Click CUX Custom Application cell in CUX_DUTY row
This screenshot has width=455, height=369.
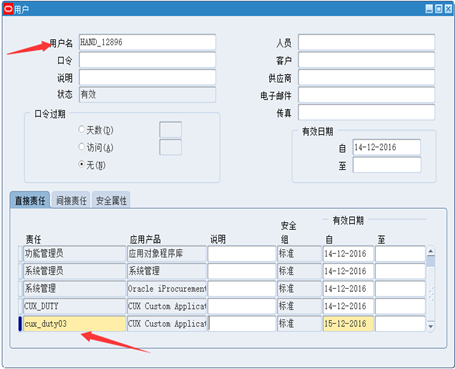[x=167, y=306]
